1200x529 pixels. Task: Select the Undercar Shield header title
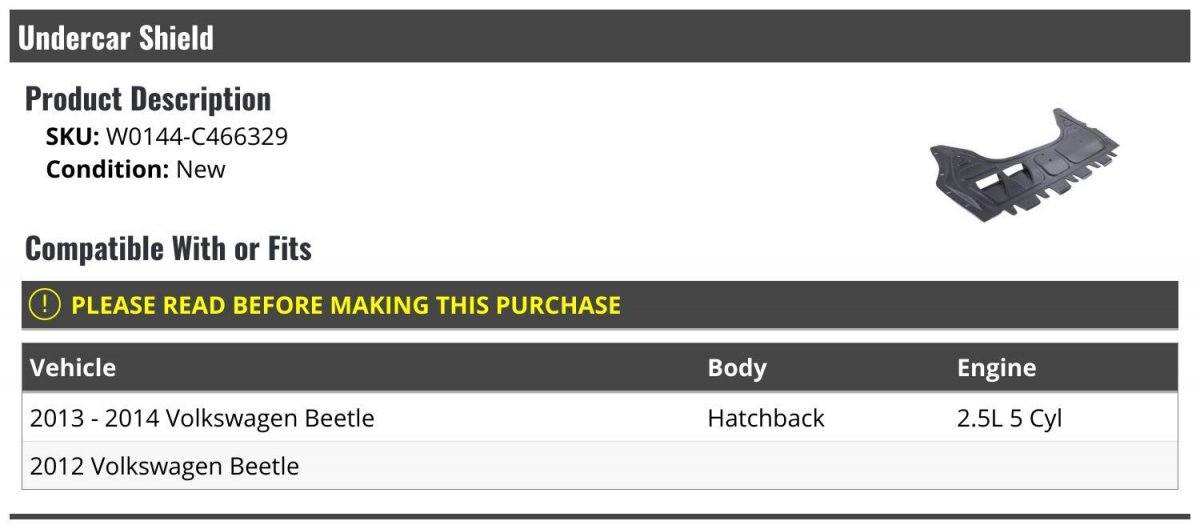(x=116, y=38)
